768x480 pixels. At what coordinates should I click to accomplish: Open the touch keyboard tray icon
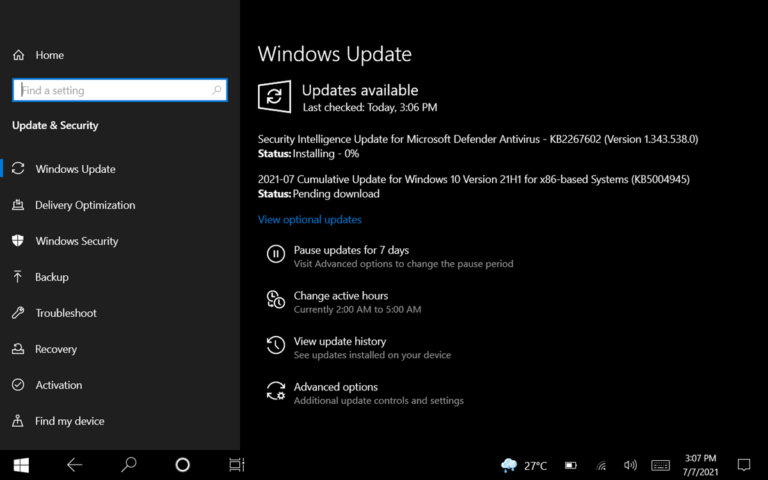coord(660,465)
